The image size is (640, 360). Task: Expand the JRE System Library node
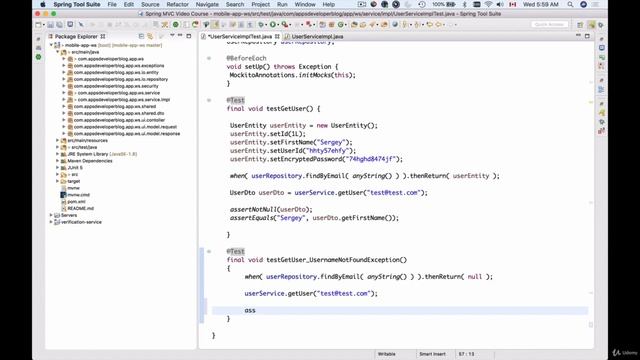pyautogui.click(x=58, y=154)
